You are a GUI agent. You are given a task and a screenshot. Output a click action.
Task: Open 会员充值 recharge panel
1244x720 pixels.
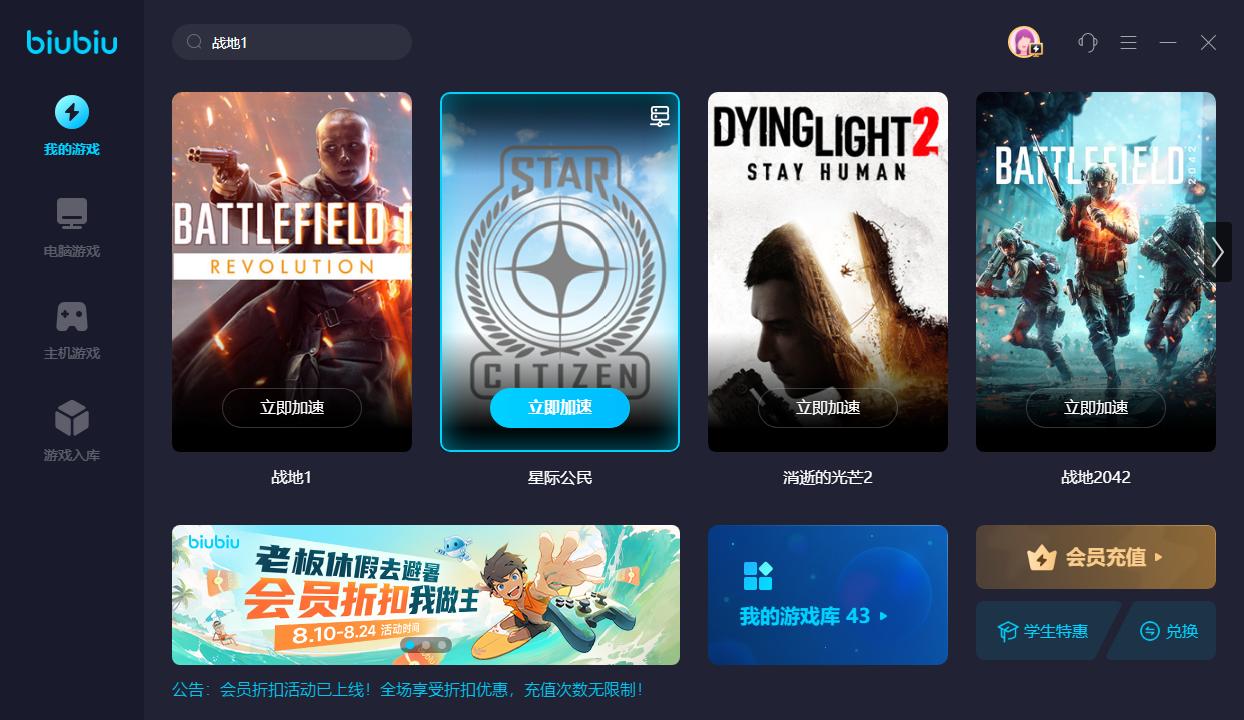coord(1096,557)
